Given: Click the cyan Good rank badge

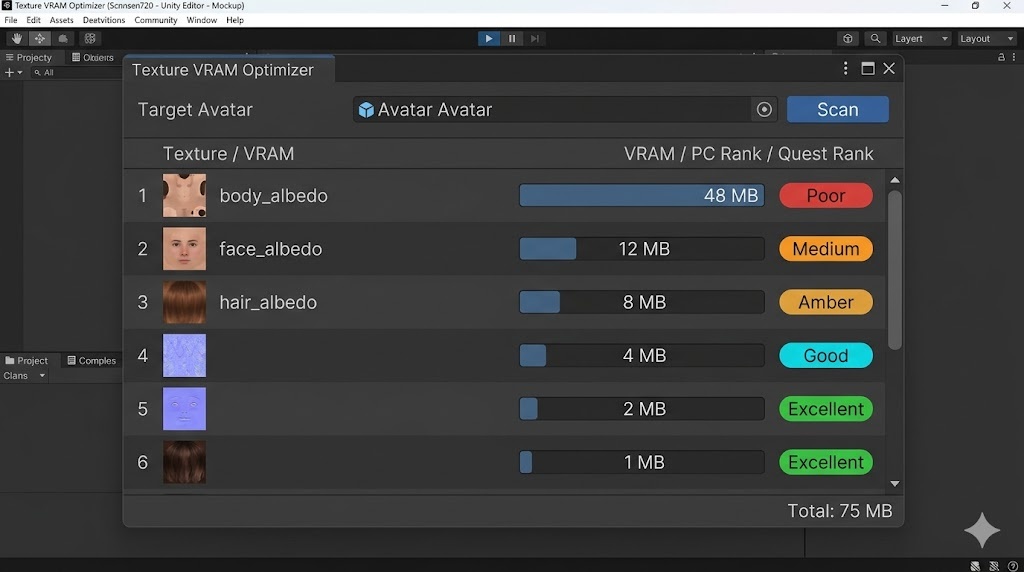Looking at the screenshot, I should 826,356.
